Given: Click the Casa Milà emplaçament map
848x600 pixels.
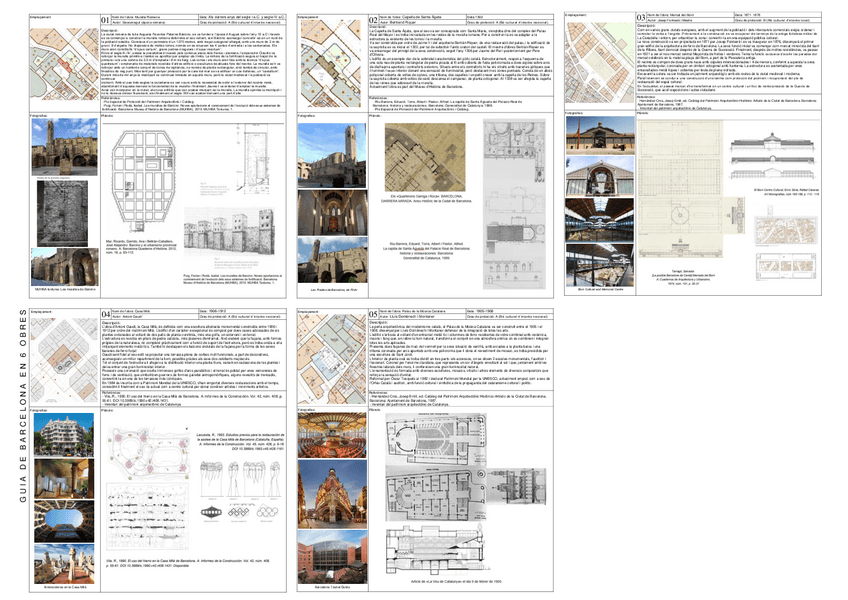Looking at the screenshot, I should point(62,360).
